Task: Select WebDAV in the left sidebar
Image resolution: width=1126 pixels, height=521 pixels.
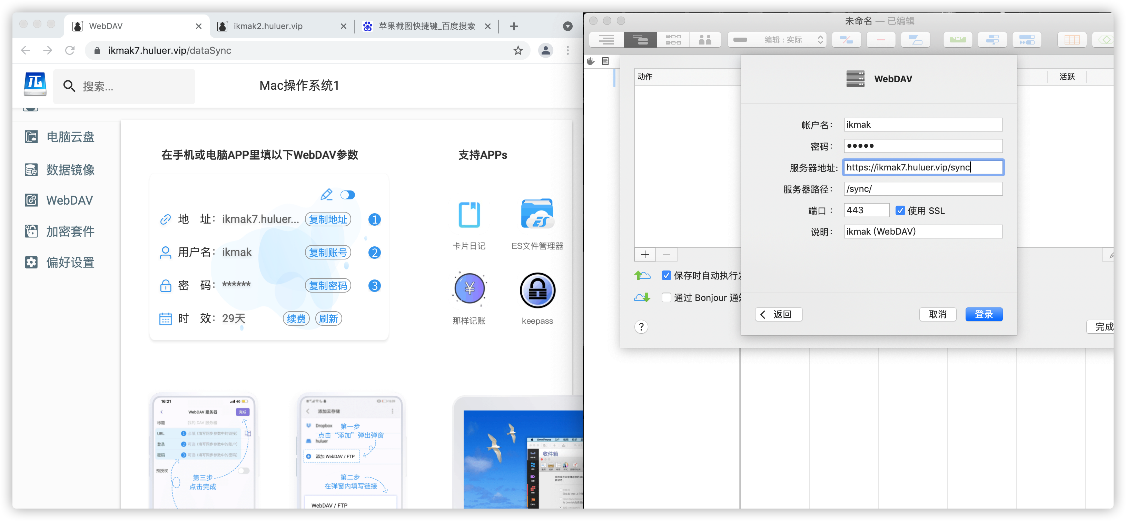Action: [59, 201]
